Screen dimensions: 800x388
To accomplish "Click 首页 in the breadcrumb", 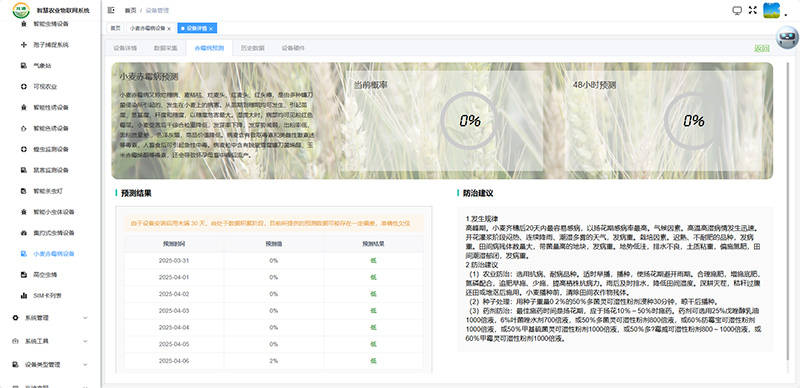I will [x=131, y=10].
